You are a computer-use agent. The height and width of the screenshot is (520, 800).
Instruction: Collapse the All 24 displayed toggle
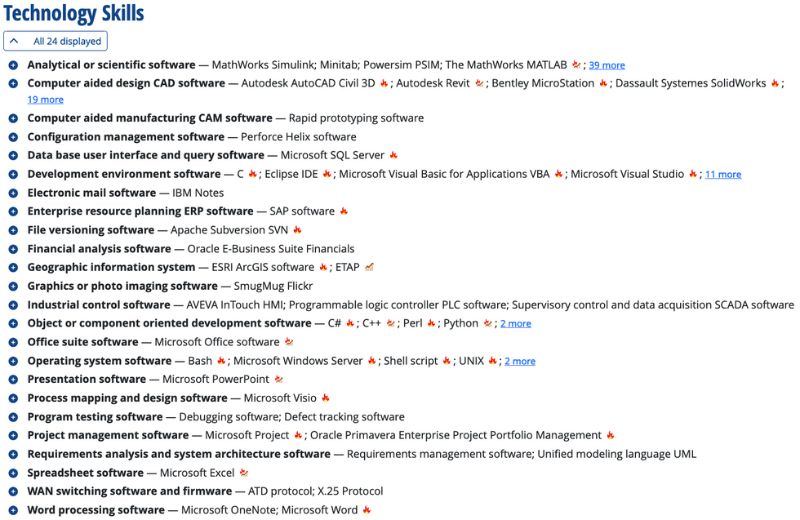(56, 41)
